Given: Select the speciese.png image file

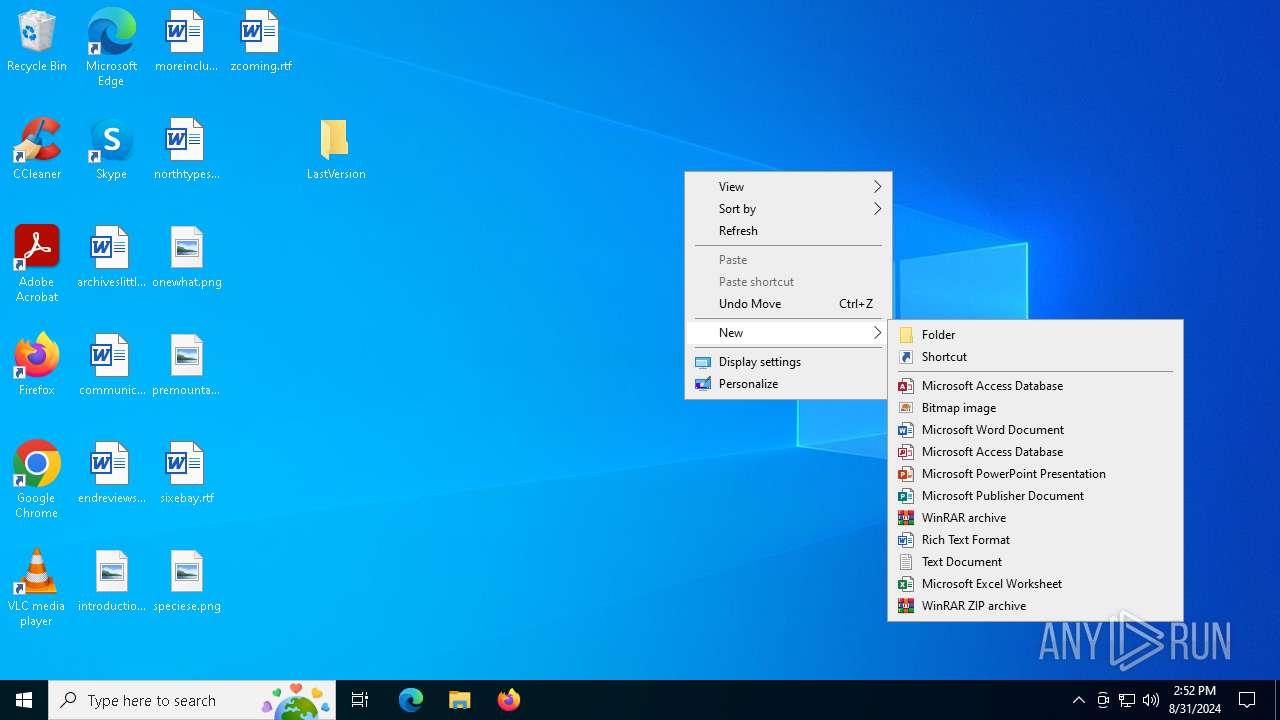Looking at the screenshot, I should pos(186,582).
